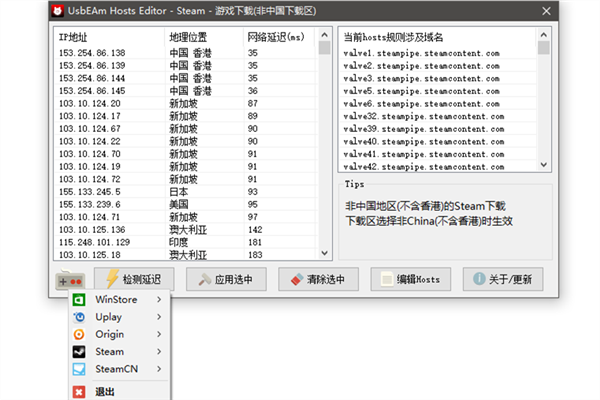Select domain valve6.steampipe.steamcontent.com
The image size is (600, 400).
pyautogui.click(x=438, y=104)
